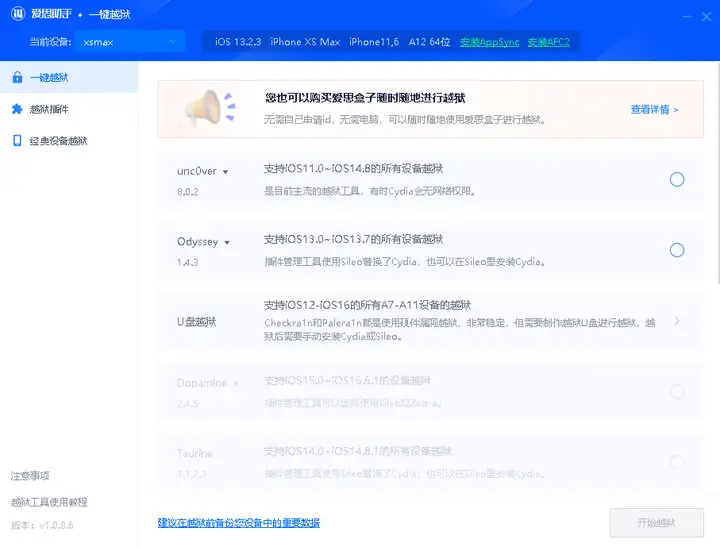Click the phone icon beside 经典设备越狱
This screenshot has width=720, height=547.
pos(17,141)
